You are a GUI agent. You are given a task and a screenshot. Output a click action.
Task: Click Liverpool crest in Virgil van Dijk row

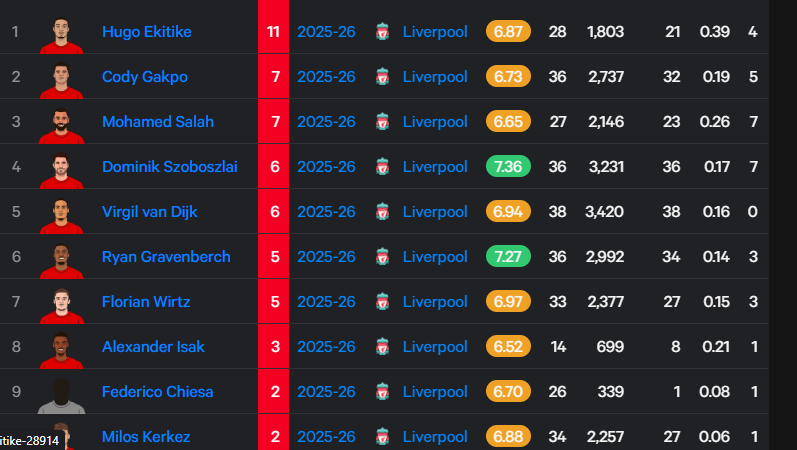pyautogui.click(x=382, y=212)
